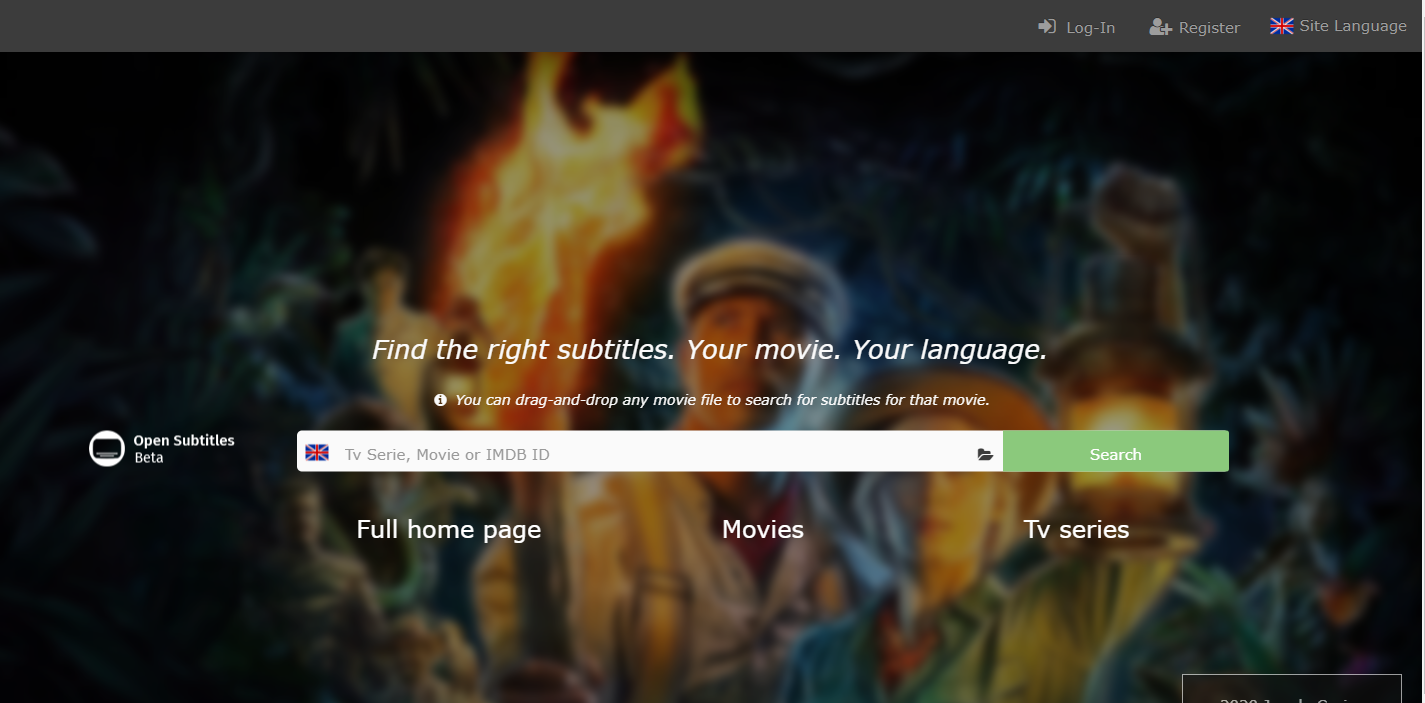Click the Log-In arrow icon
The height and width of the screenshot is (703, 1425).
point(1047,27)
